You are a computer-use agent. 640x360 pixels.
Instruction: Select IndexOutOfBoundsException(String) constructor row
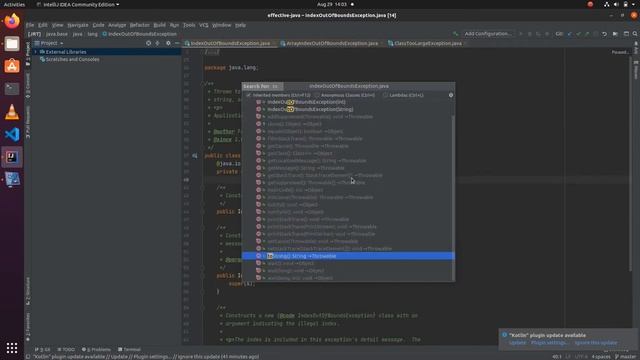pyautogui.click(x=348, y=109)
